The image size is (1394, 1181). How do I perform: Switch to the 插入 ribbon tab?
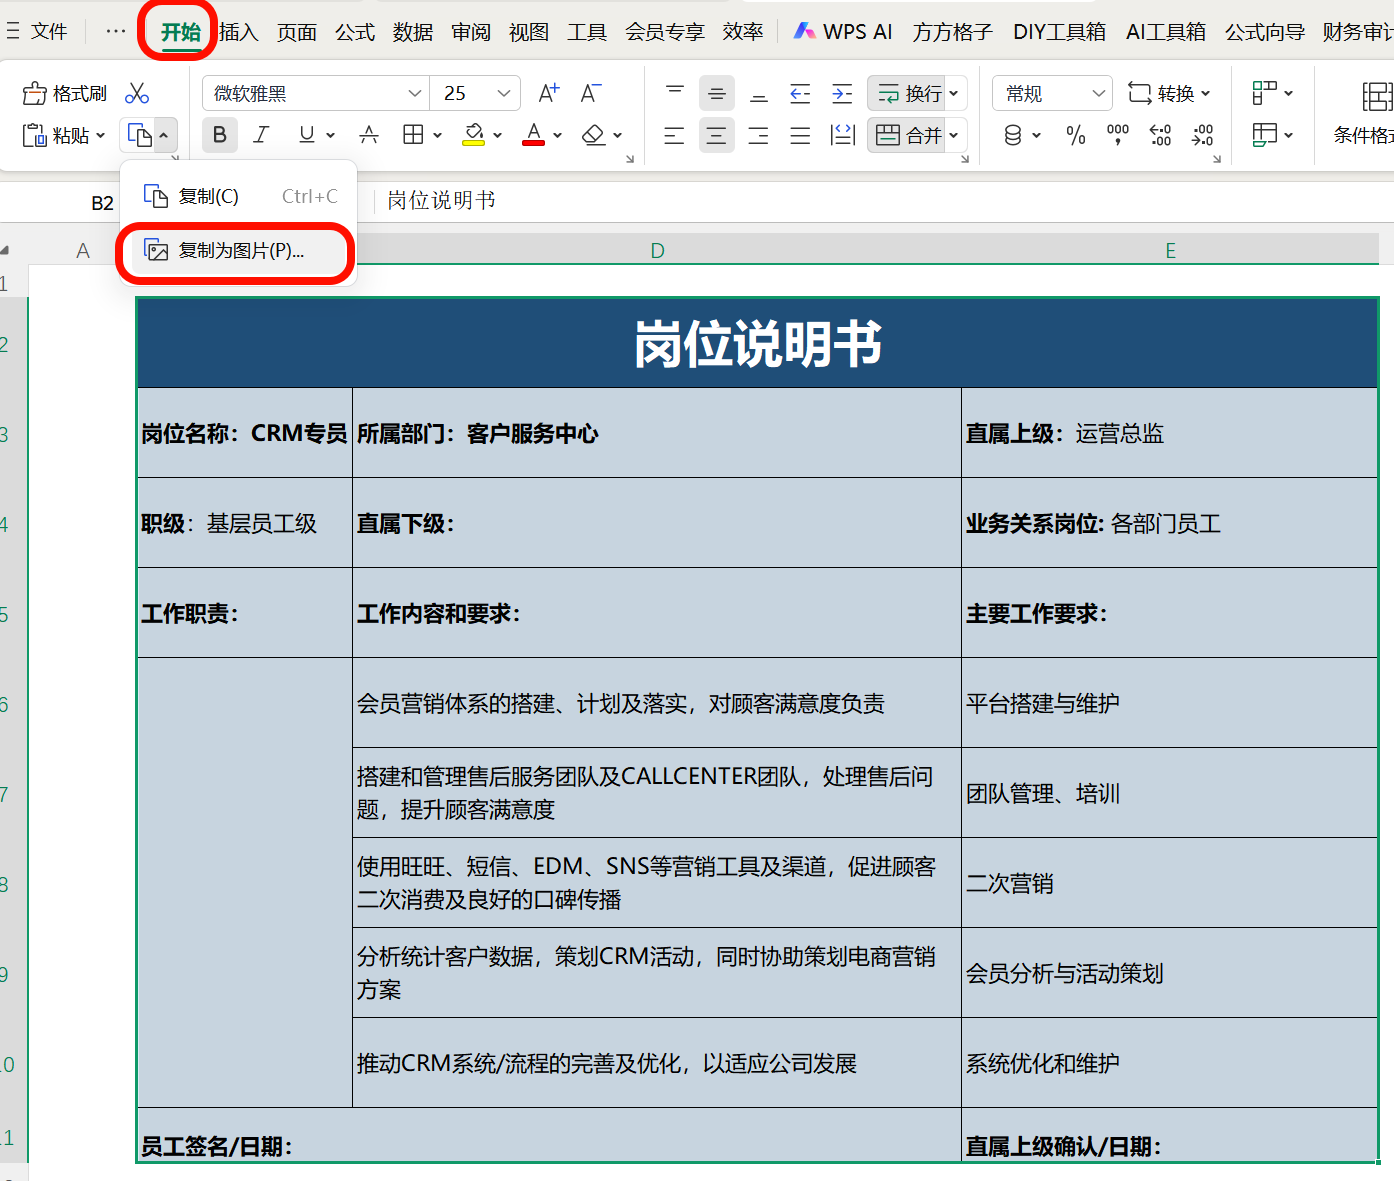237,31
